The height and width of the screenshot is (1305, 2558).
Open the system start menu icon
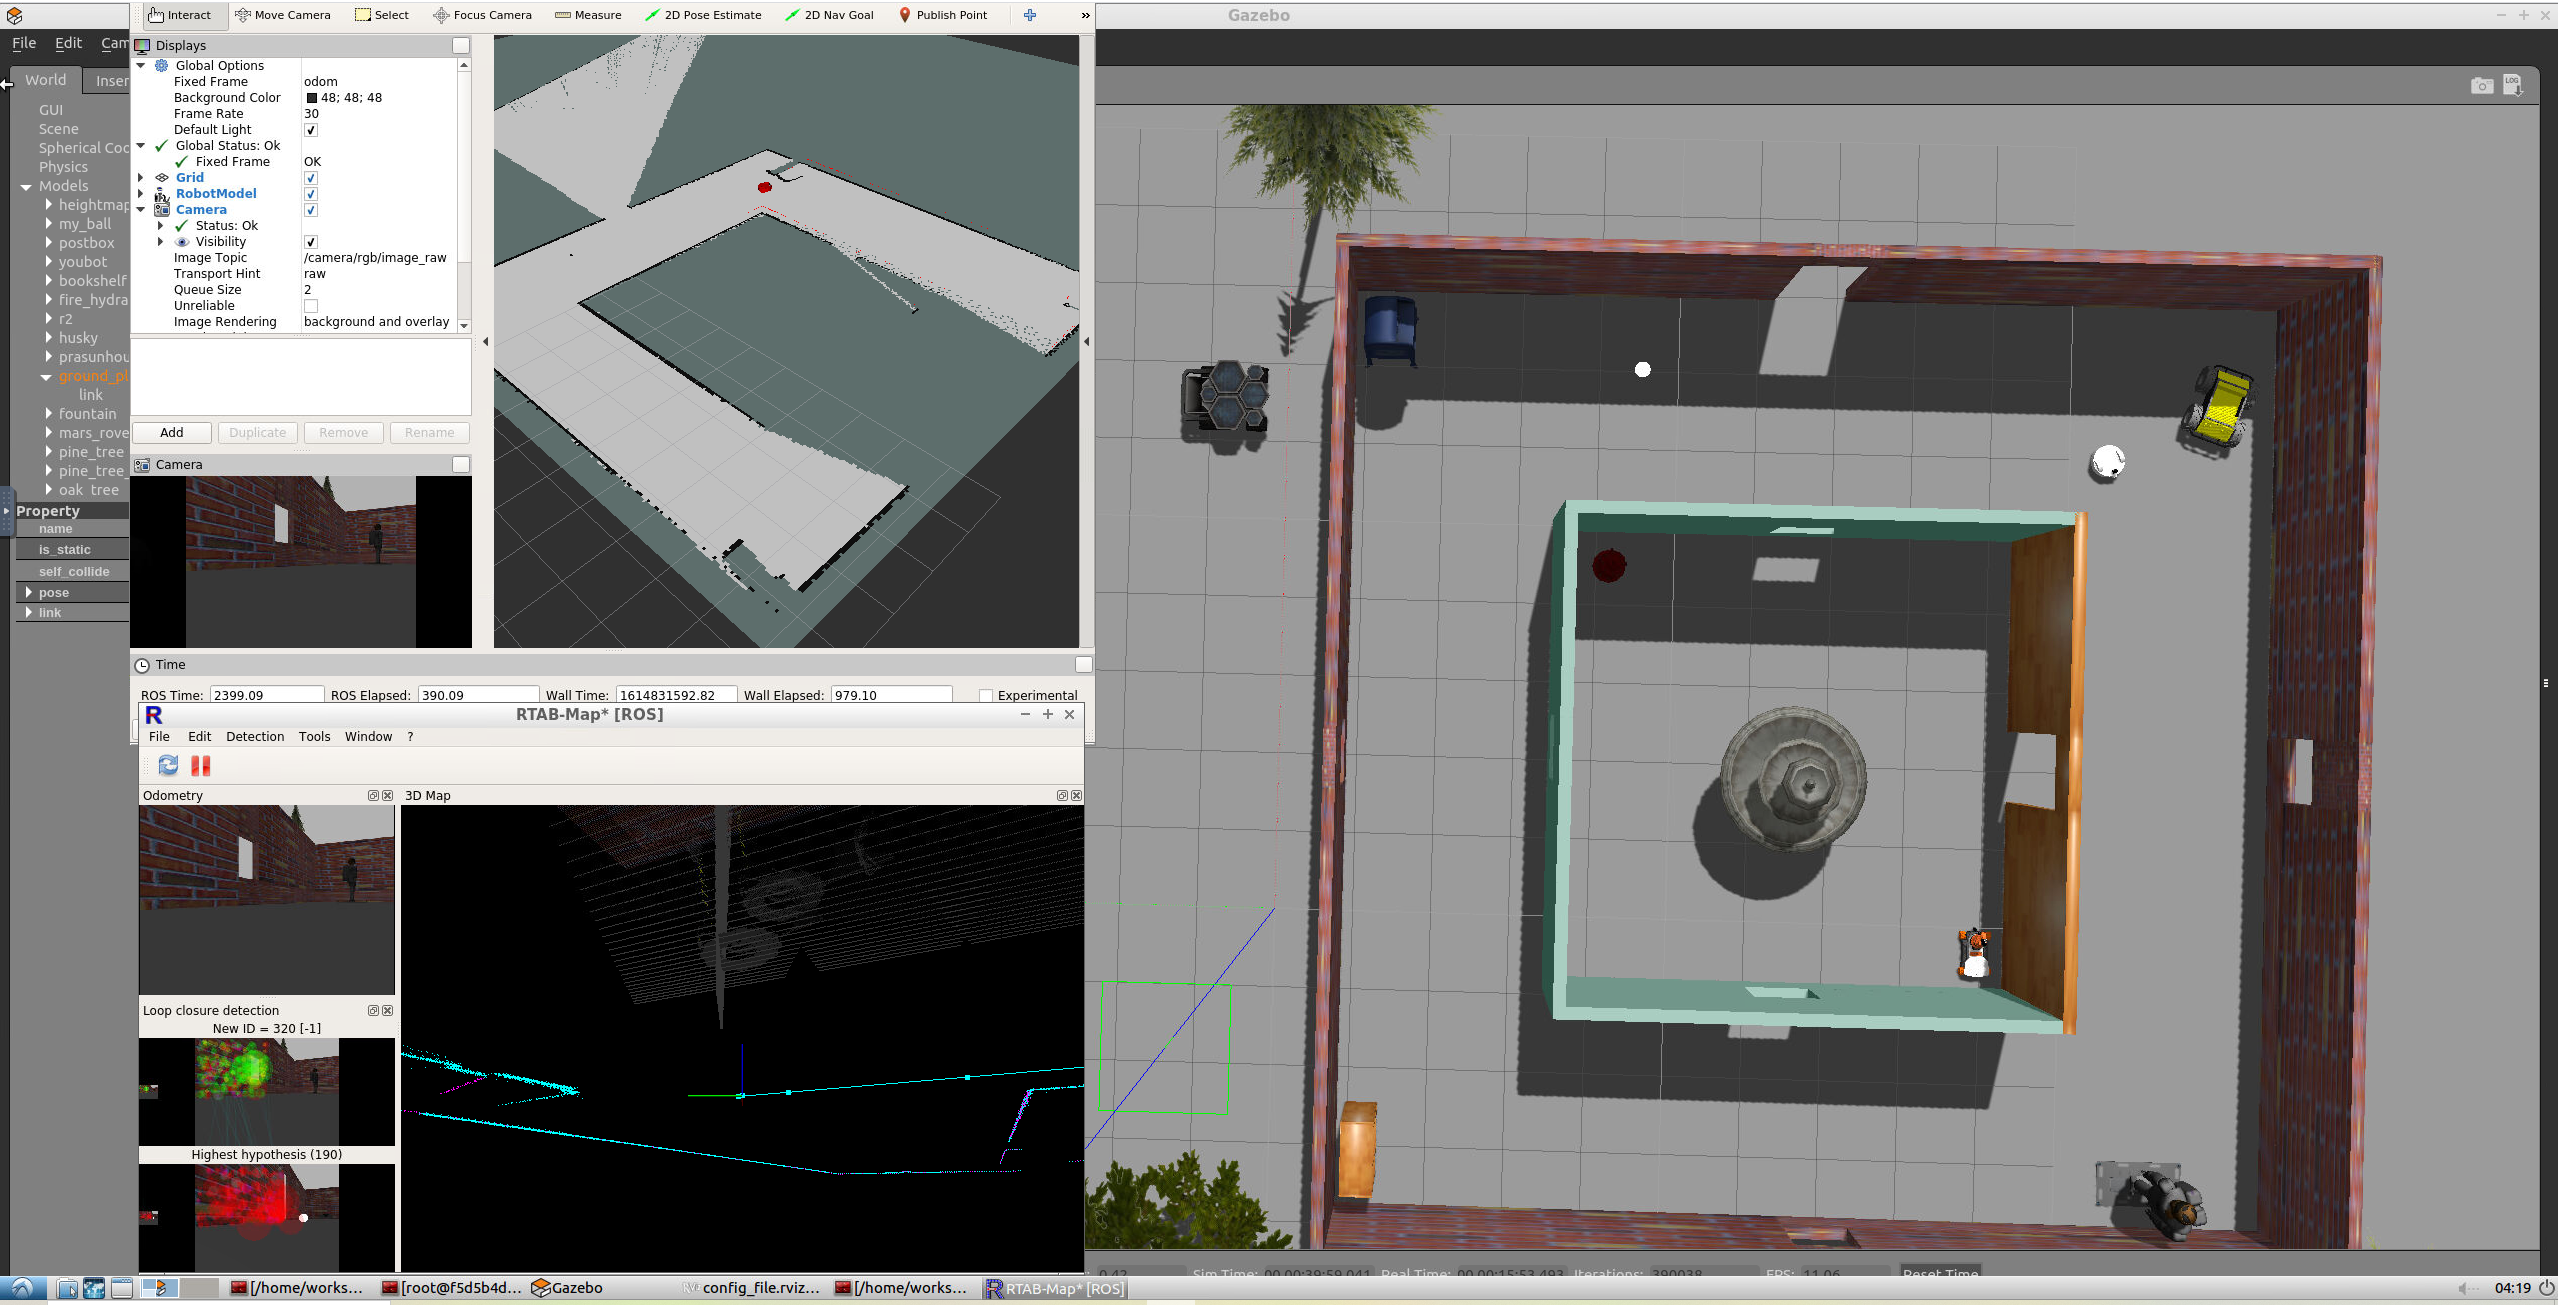coord(22,1288)
